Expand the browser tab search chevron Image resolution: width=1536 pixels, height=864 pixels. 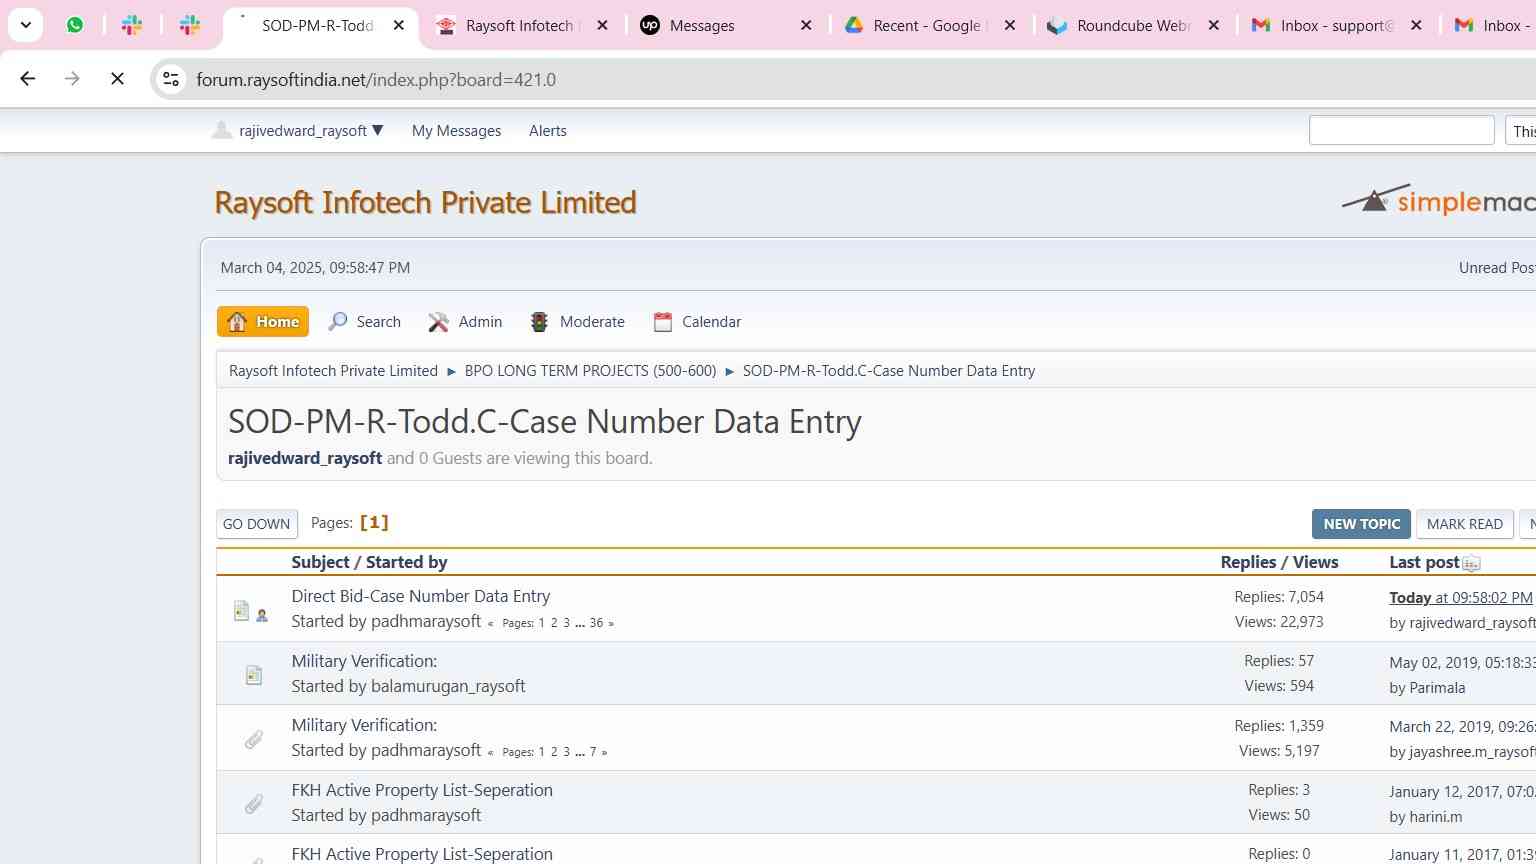pos(25,25)
